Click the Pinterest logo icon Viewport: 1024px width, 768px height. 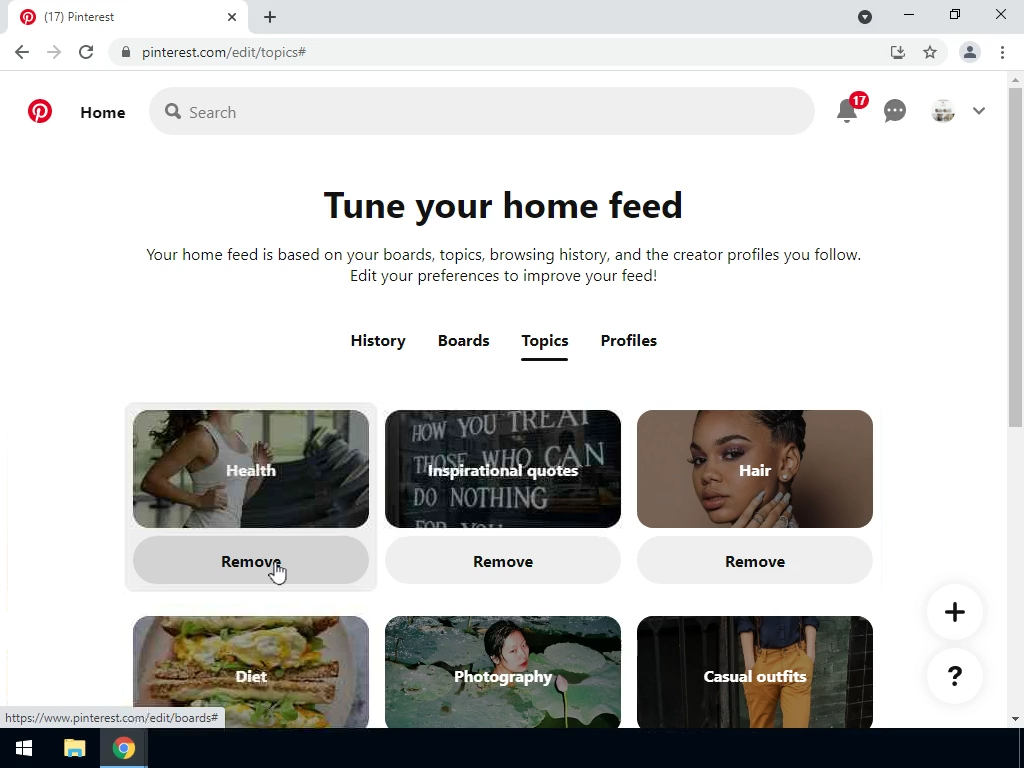pos(40,111)
